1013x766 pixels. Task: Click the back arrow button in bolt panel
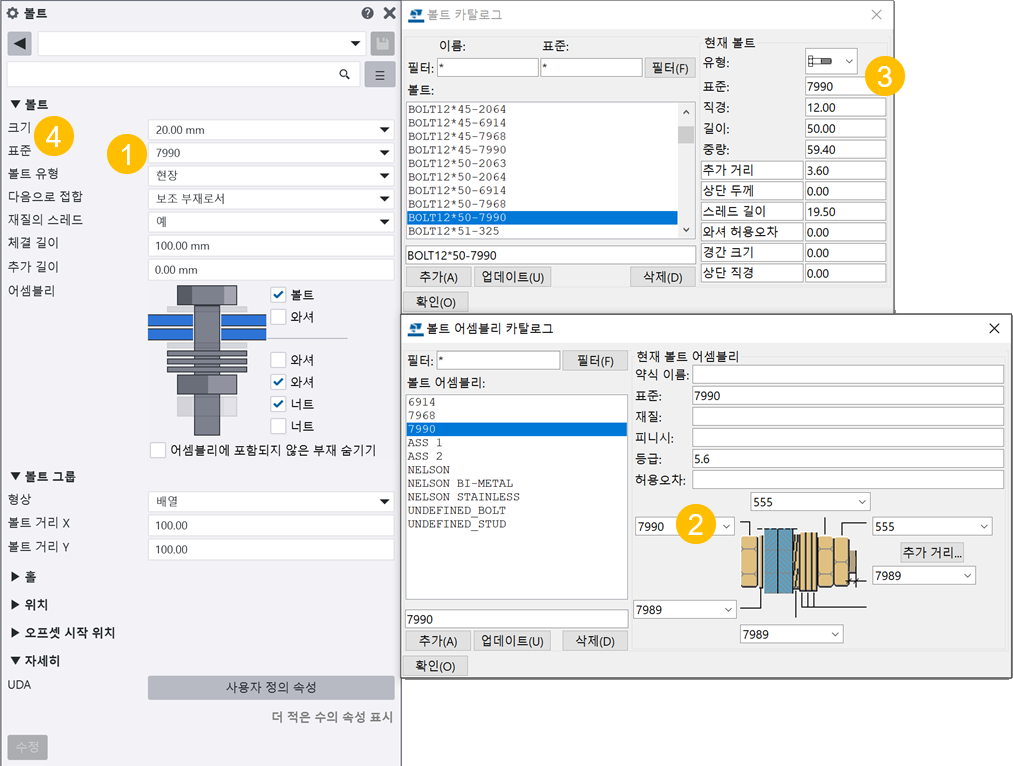click(x=19, y=44)
